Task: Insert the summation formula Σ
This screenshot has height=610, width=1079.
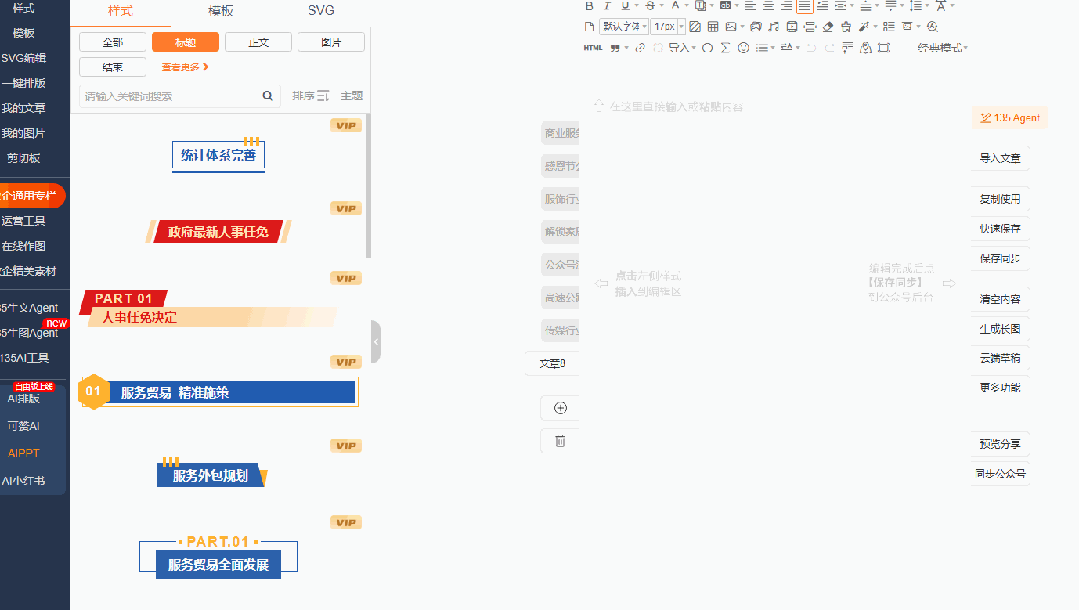Action: coord(724,46)
